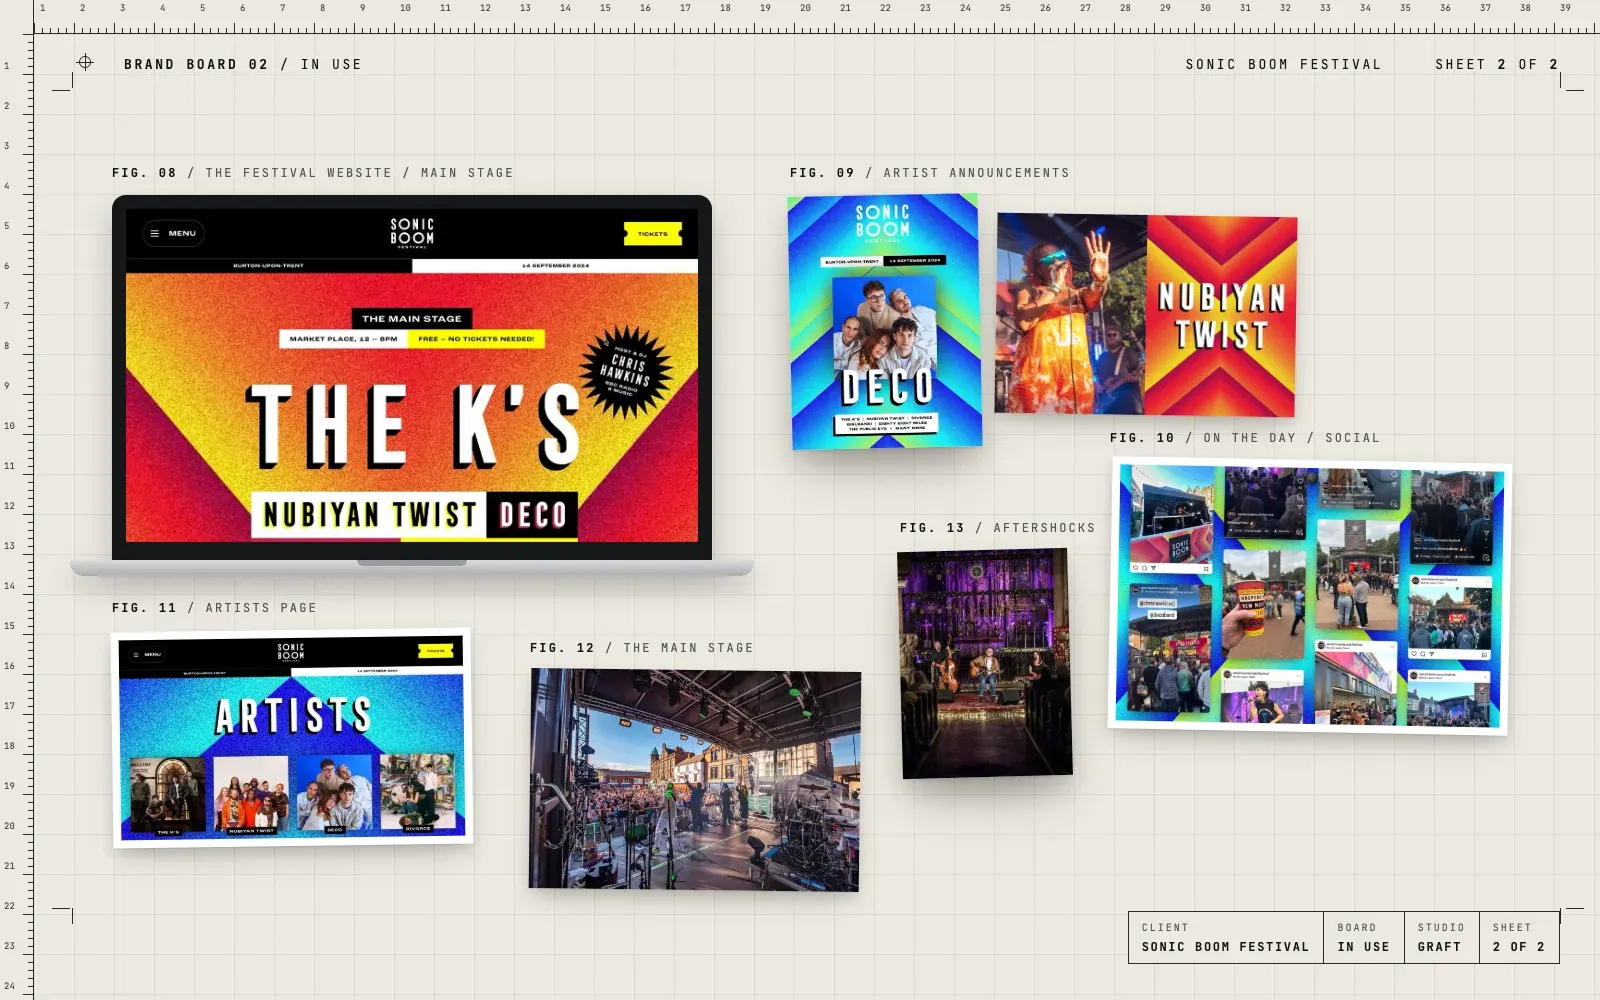
Task: Click Nubiyan Twist artist card photo
Action: click(x=251, y=795)
